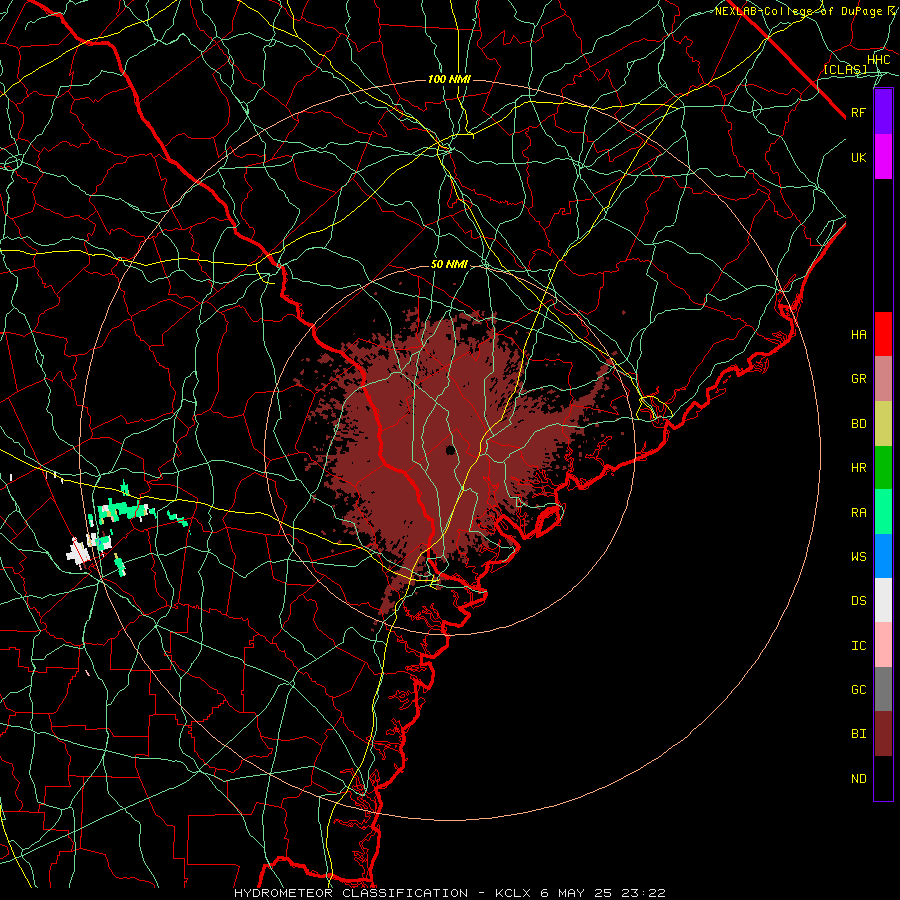Click the GC legend label

pyautogui.click(x=858, y=689)
